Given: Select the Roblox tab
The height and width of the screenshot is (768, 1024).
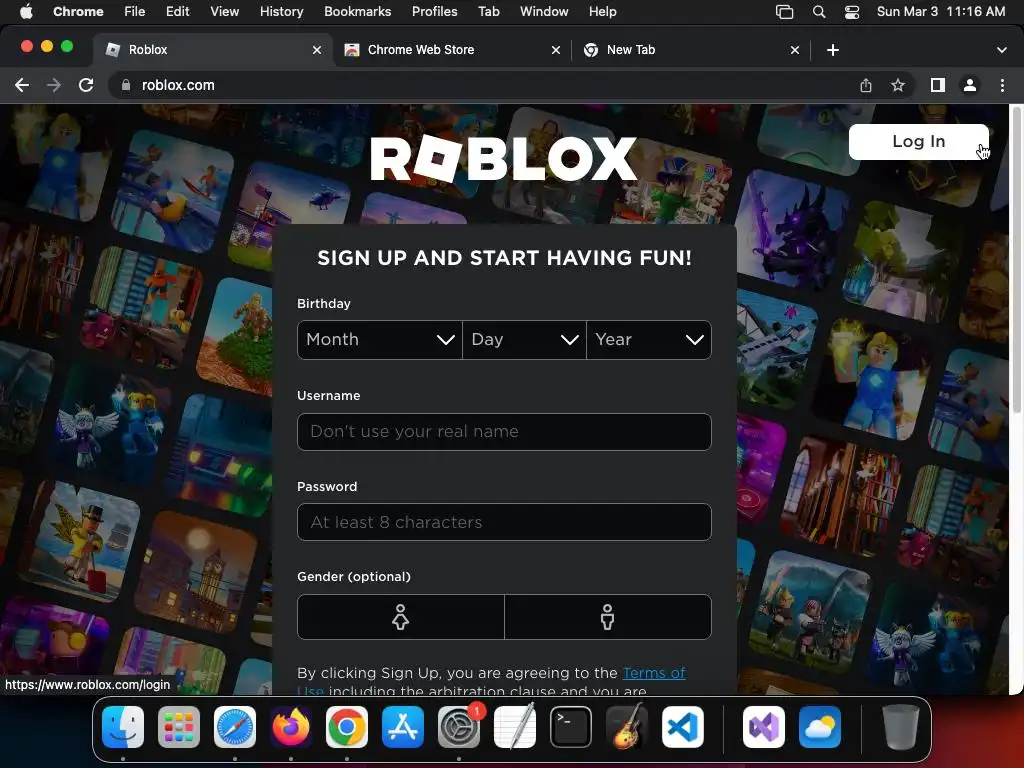Looking at the screenshot, I should [x=213, y=50].
